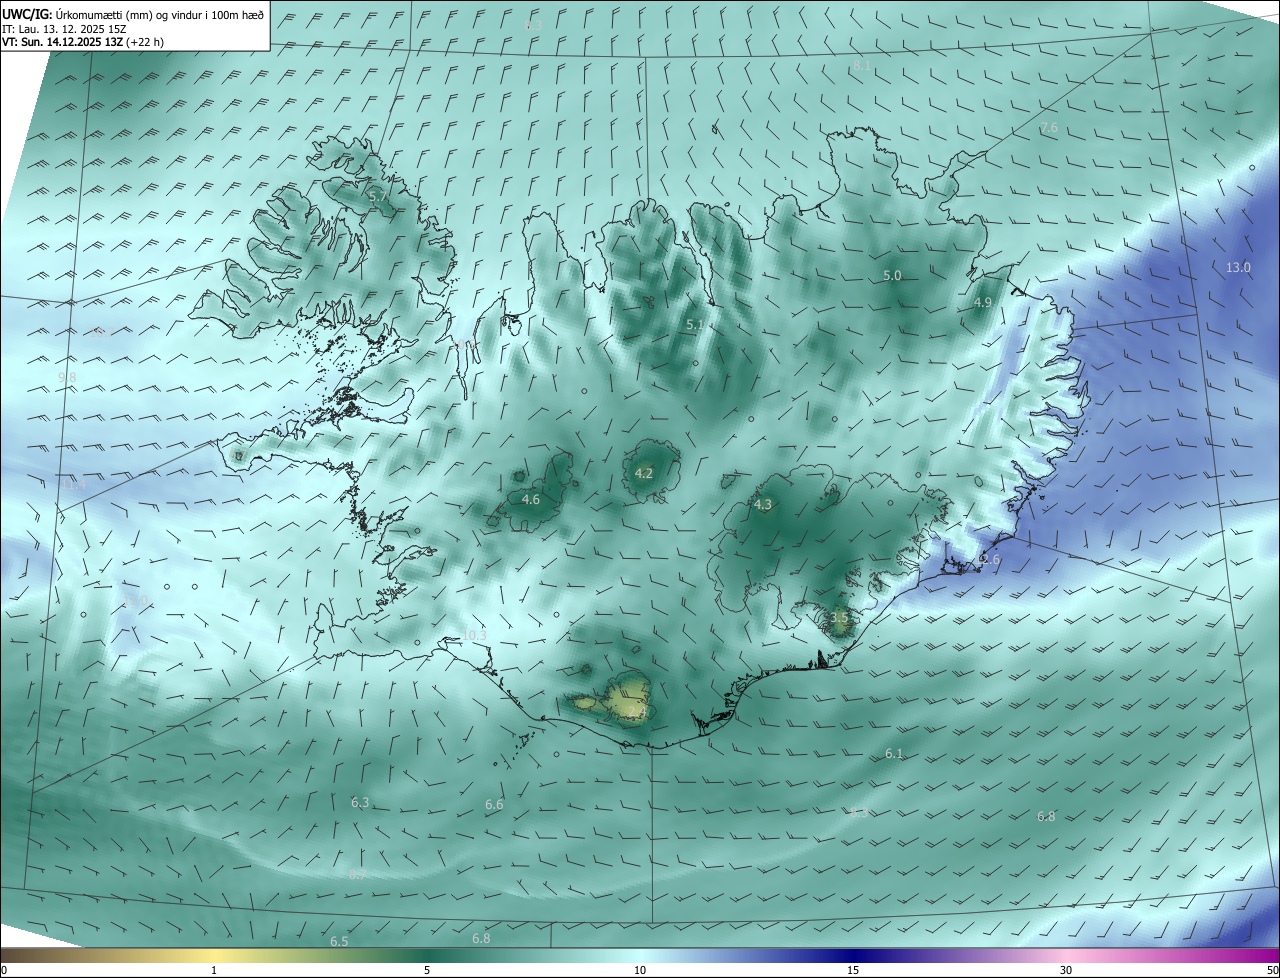Click the 13.0 value label on the map
Viewport: 1280px width, 978px height.
(x=1238, y=267)
